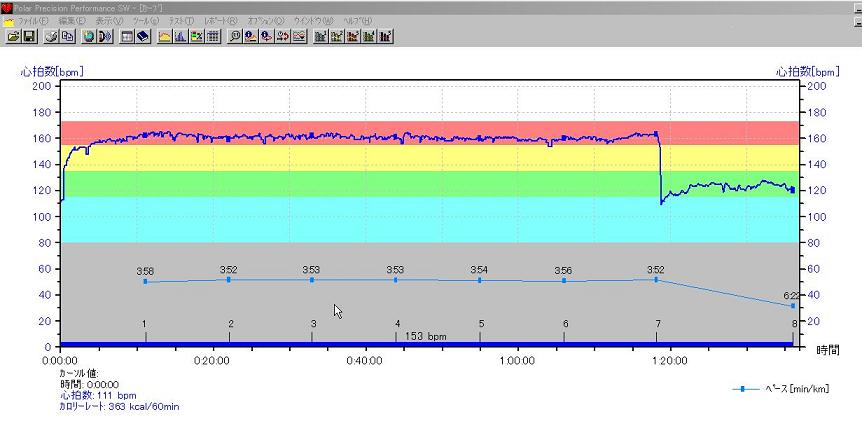862x426 pixels.
Task: Click the カロリーレート: 363 kcal/60min text
Action: 119,407
